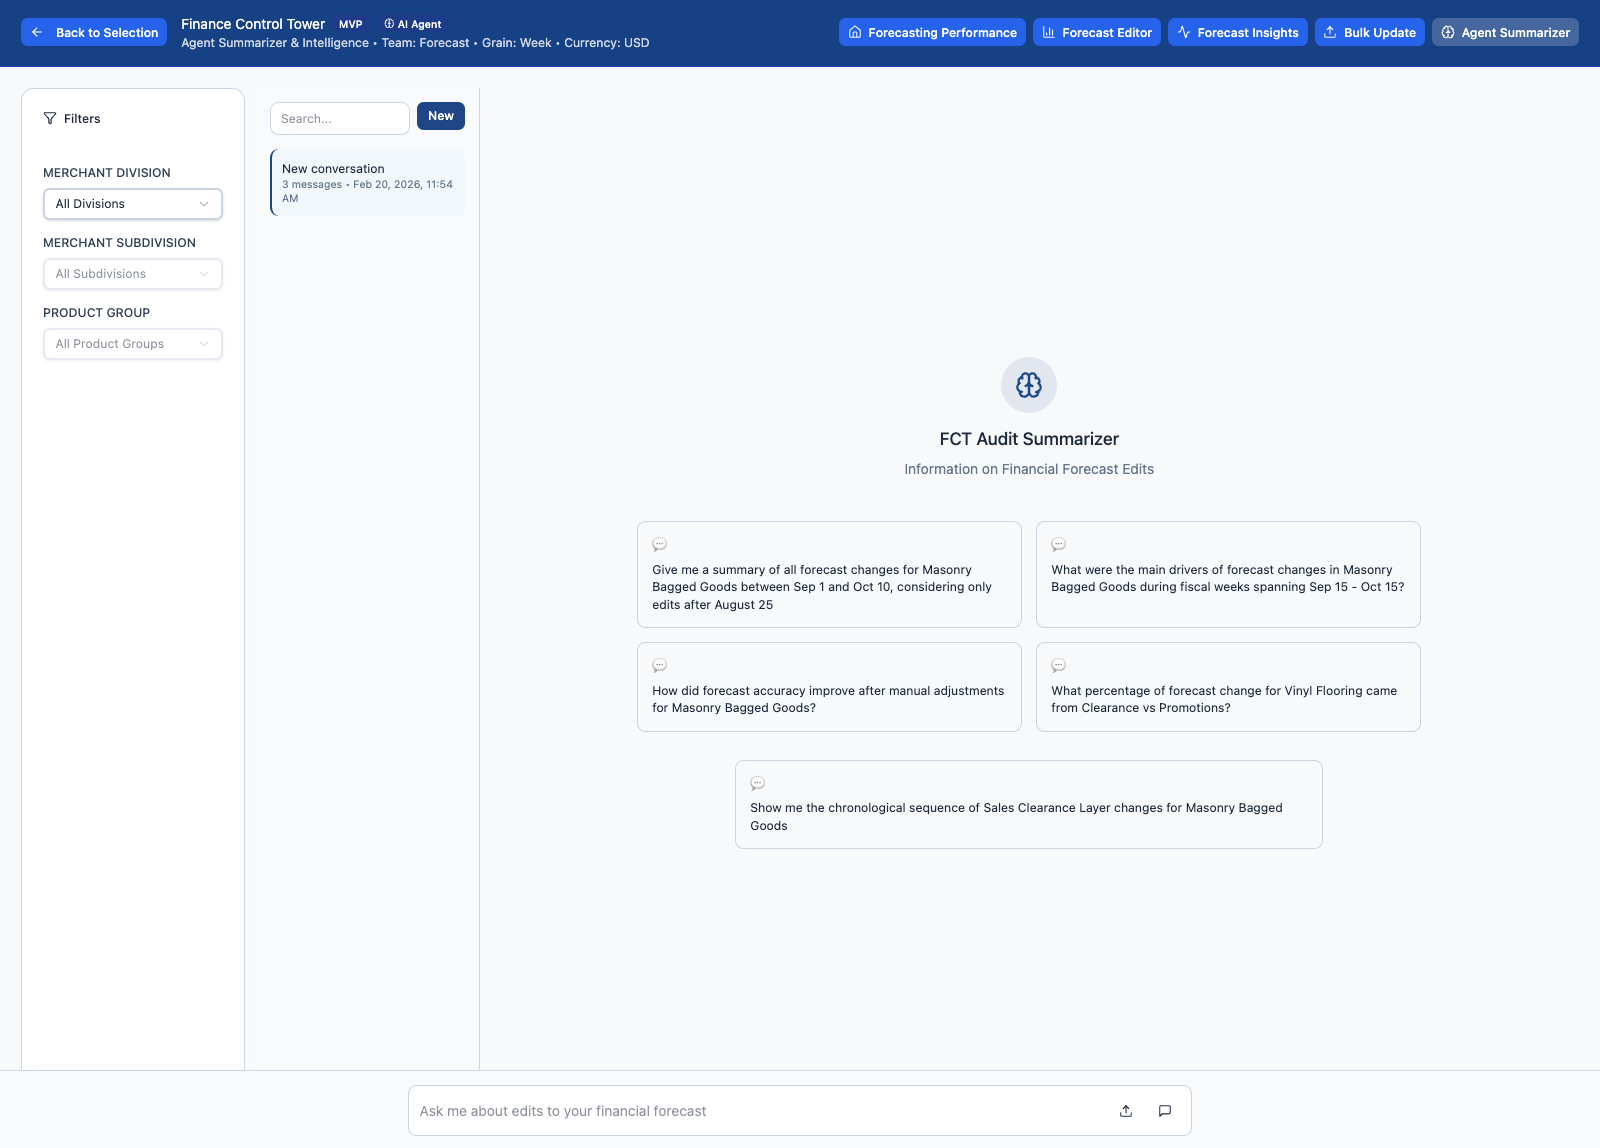
Task: Click the FCT Audit Summarizer brain logo
Action: click(x=1028, y=384)
